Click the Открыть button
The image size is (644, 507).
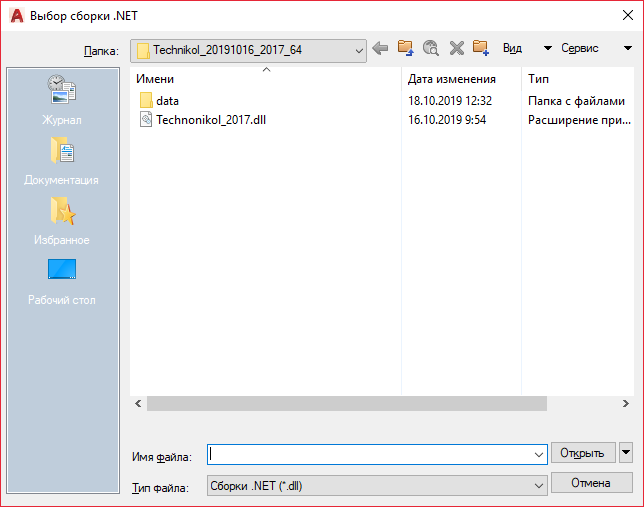[583, 452]
